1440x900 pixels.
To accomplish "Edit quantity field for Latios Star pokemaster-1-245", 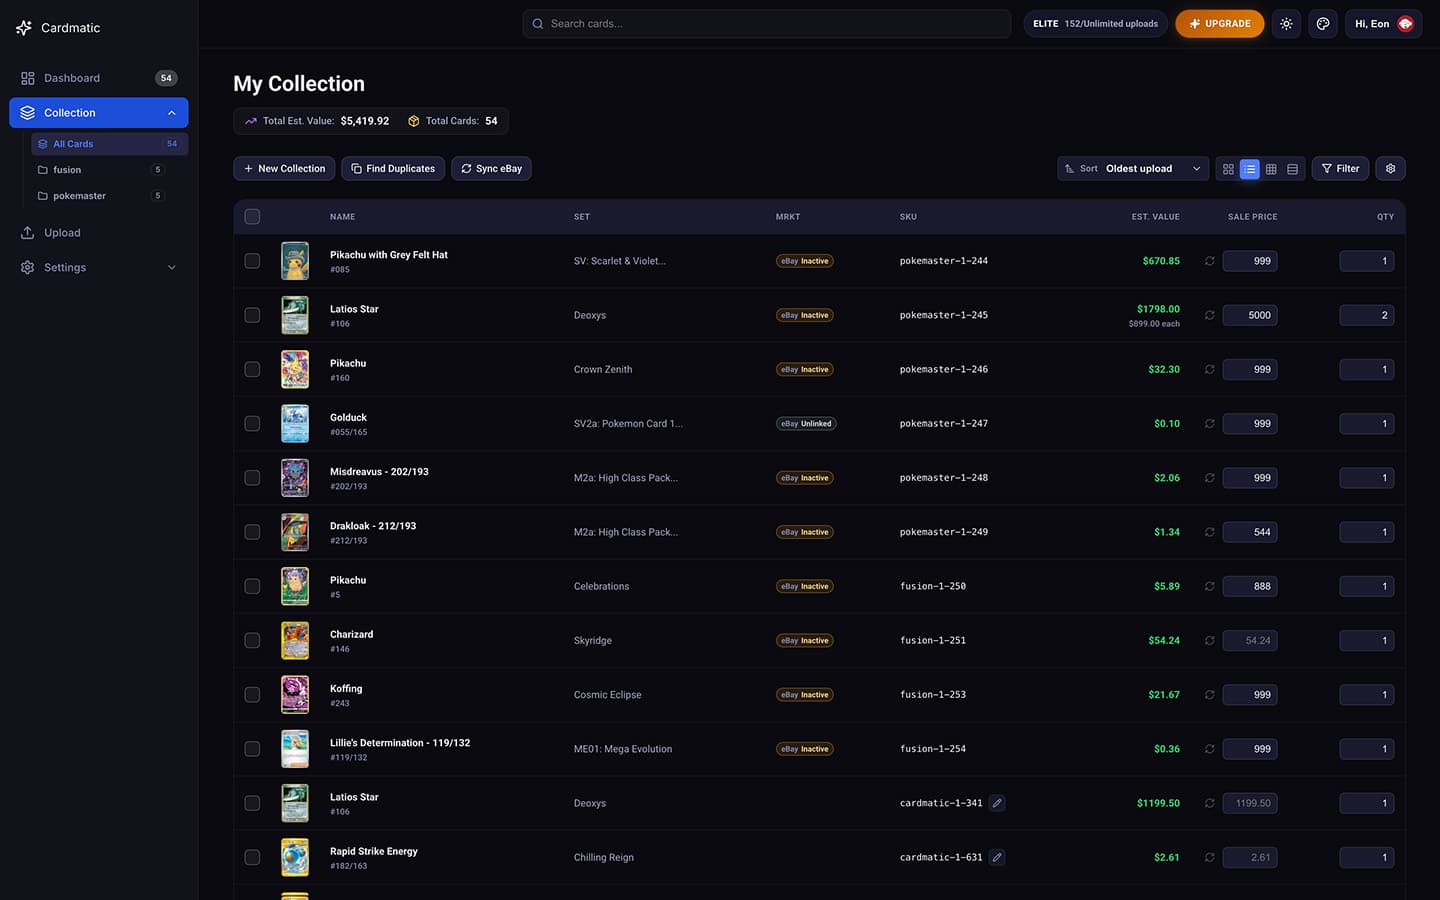I will [x=1367, y=315].
